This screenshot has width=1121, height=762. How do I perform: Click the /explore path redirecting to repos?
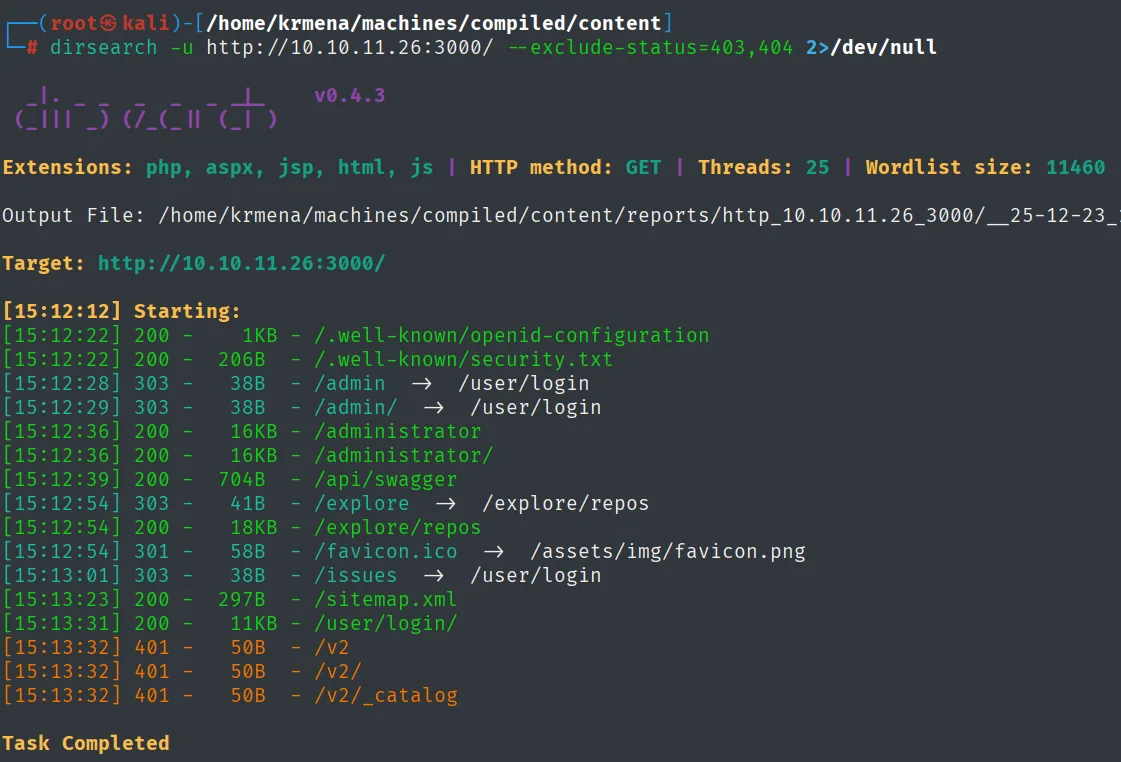(x=362, y=503)
